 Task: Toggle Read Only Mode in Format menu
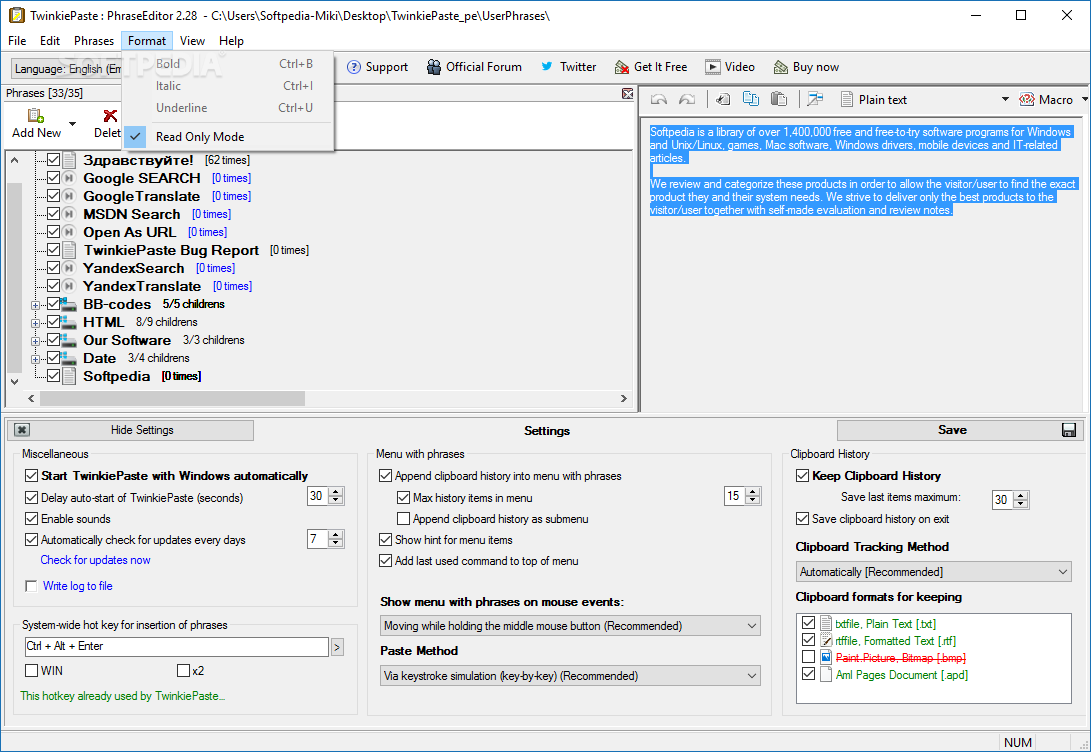tap(229, 137)
